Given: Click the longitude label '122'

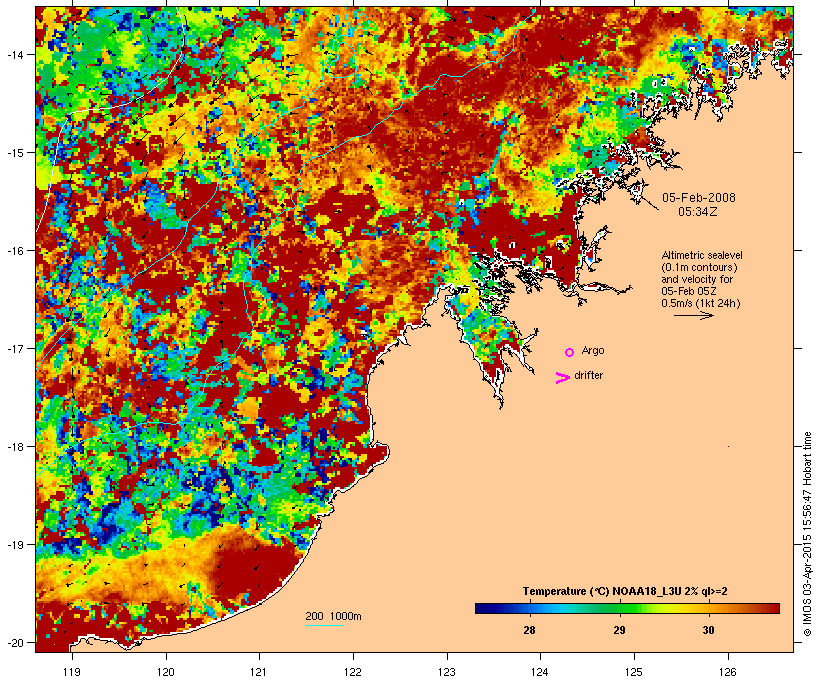Looking at the screenshot, I should pyautogui.click(x=353, y=672).
